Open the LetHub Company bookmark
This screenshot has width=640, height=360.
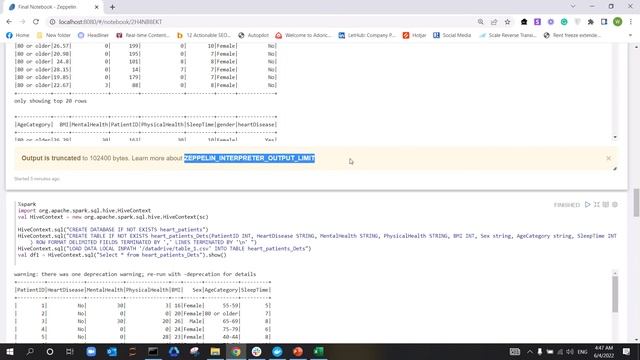click(367, 35)
